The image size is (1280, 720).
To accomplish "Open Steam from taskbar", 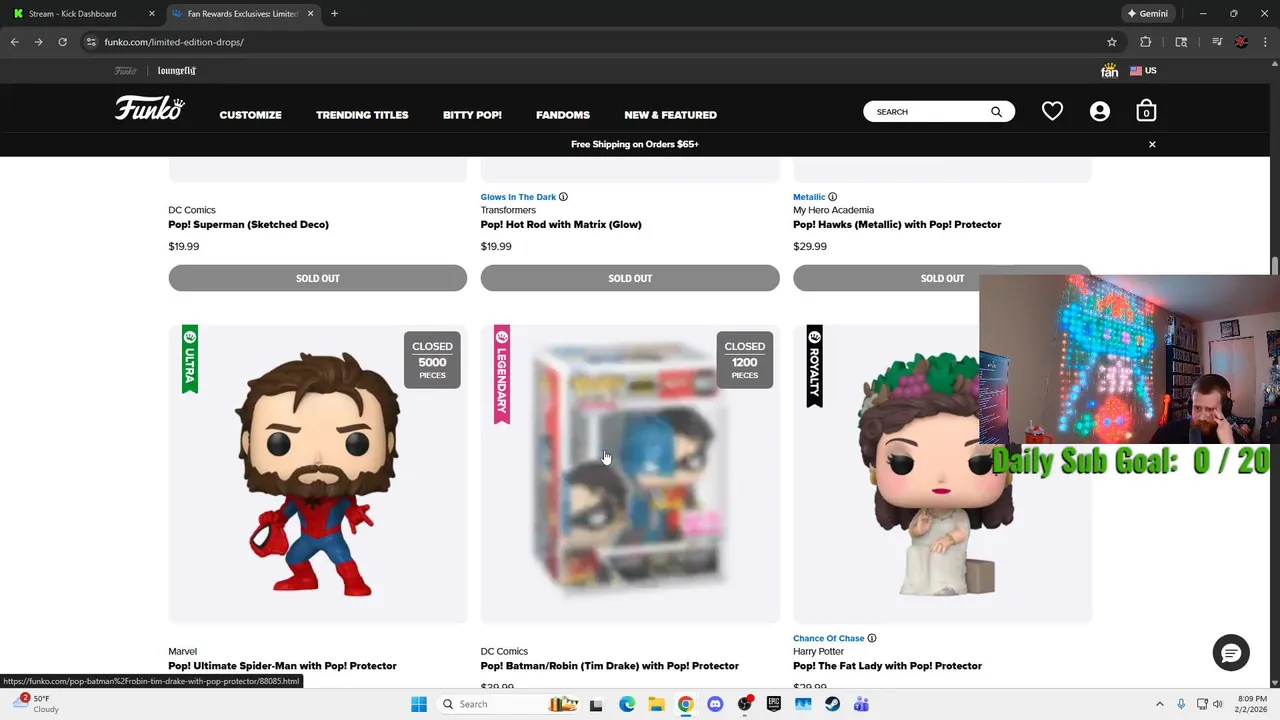I will click(832, 704).
